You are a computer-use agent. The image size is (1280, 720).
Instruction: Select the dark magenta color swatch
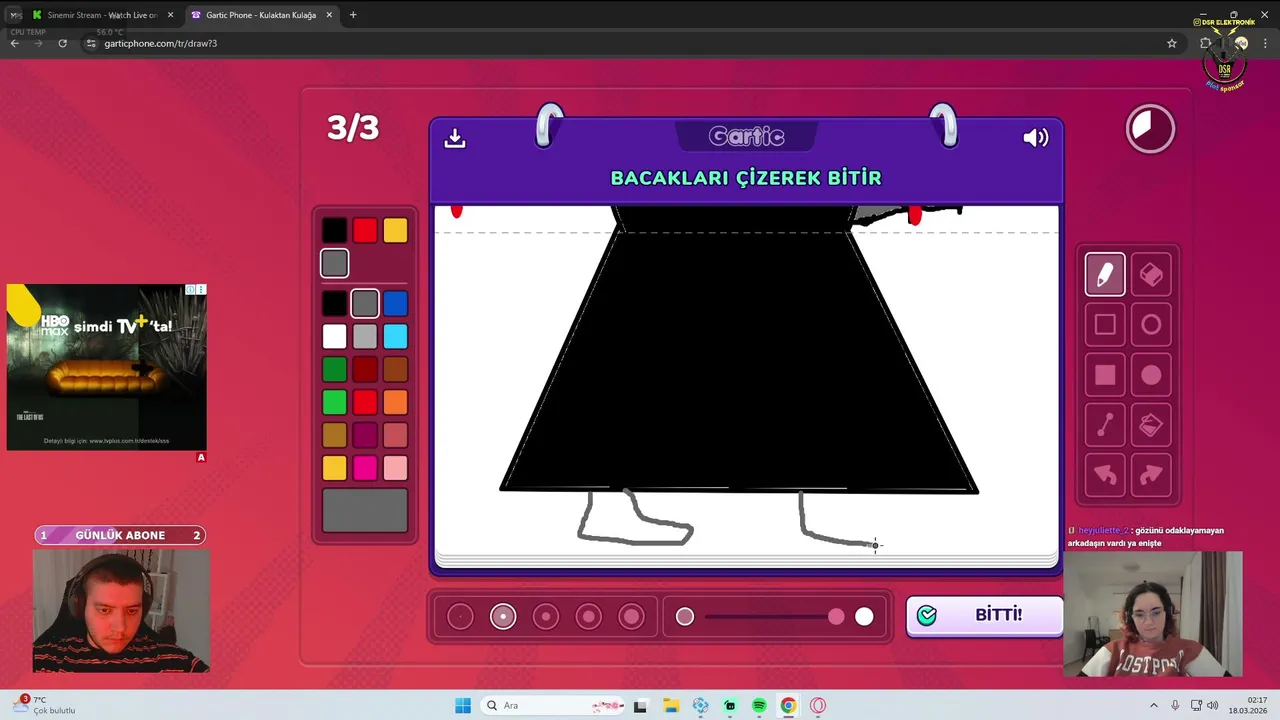365,435
